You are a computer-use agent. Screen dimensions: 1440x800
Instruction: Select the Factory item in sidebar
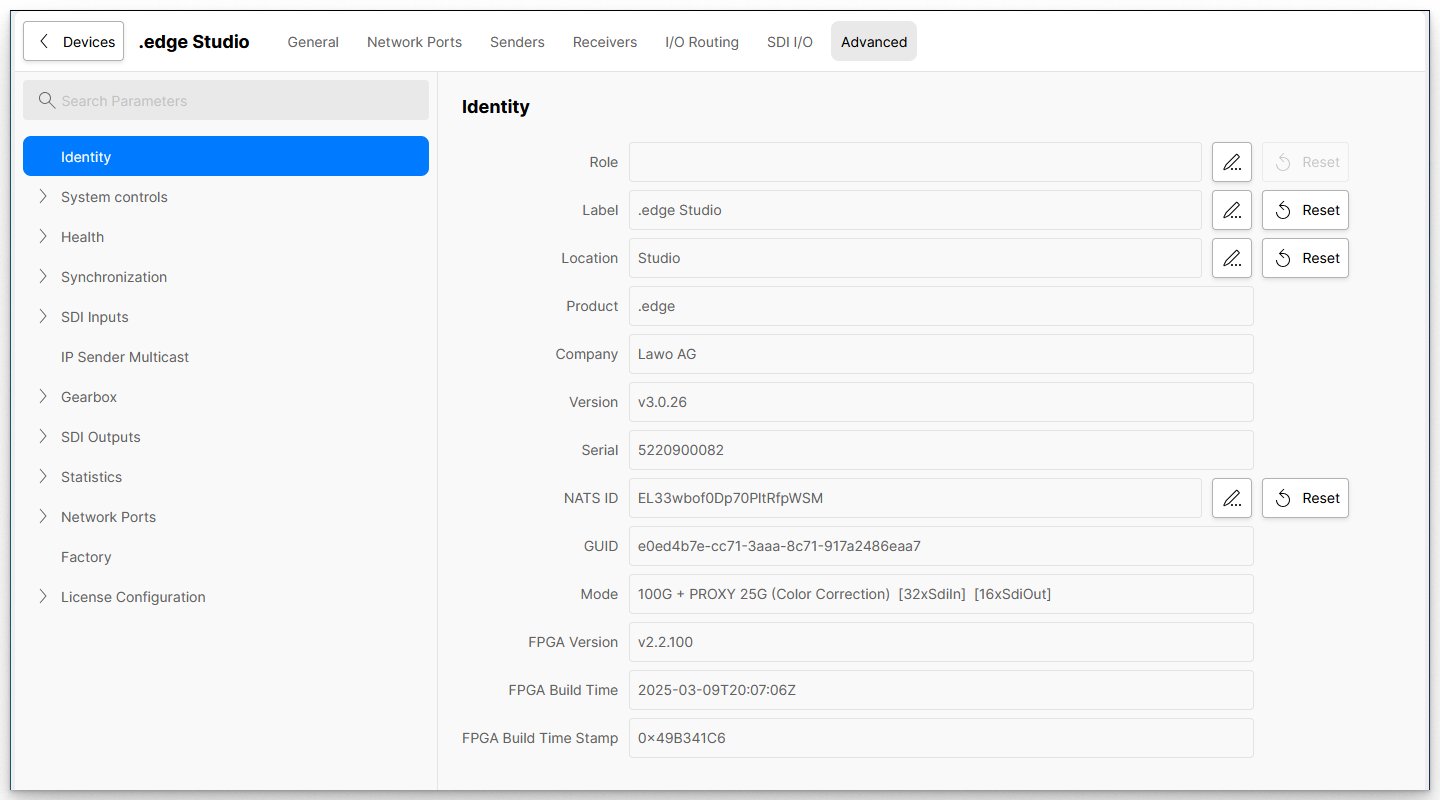[x=86, y=557]
